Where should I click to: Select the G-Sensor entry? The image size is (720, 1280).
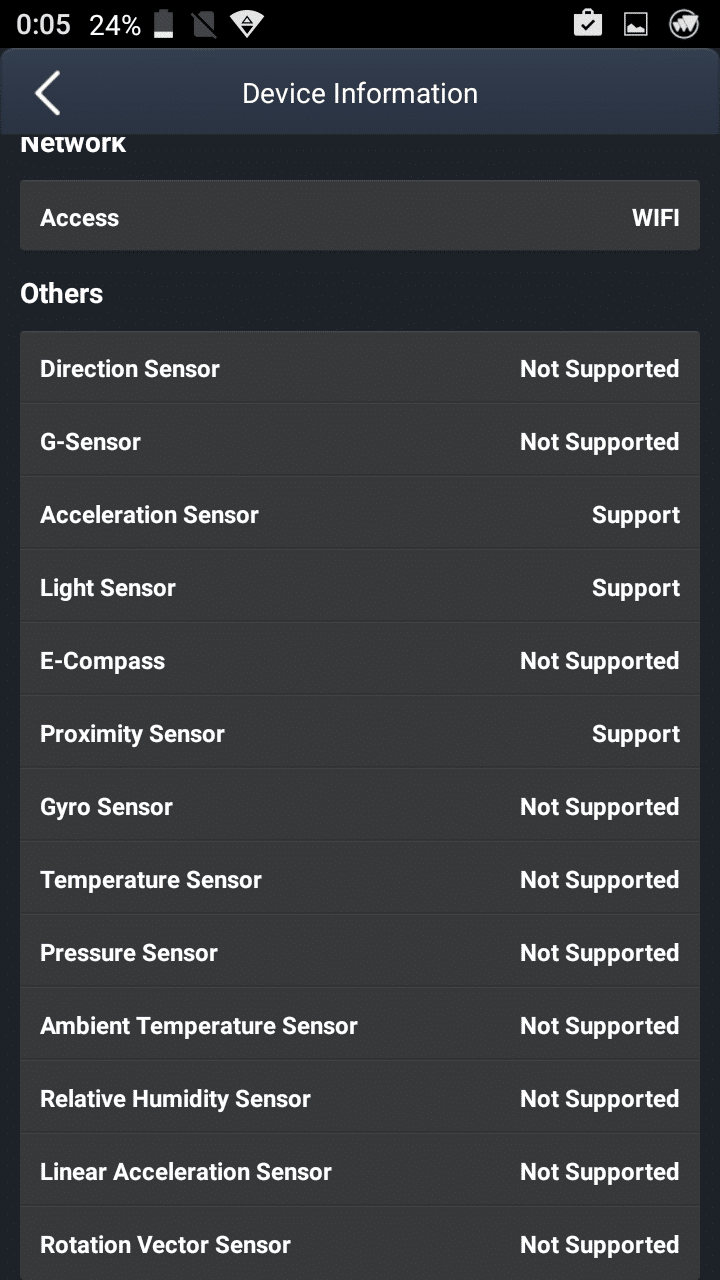[x=360, y=442]
